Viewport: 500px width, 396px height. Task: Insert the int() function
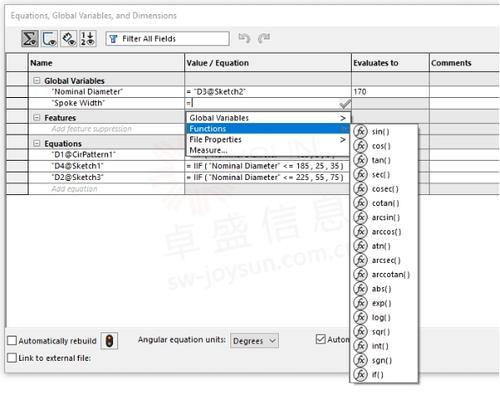coord(385,346)
